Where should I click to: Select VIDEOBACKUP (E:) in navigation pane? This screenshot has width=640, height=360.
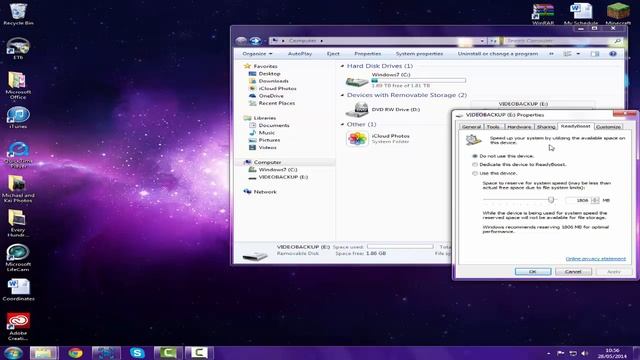click(283, 177)
